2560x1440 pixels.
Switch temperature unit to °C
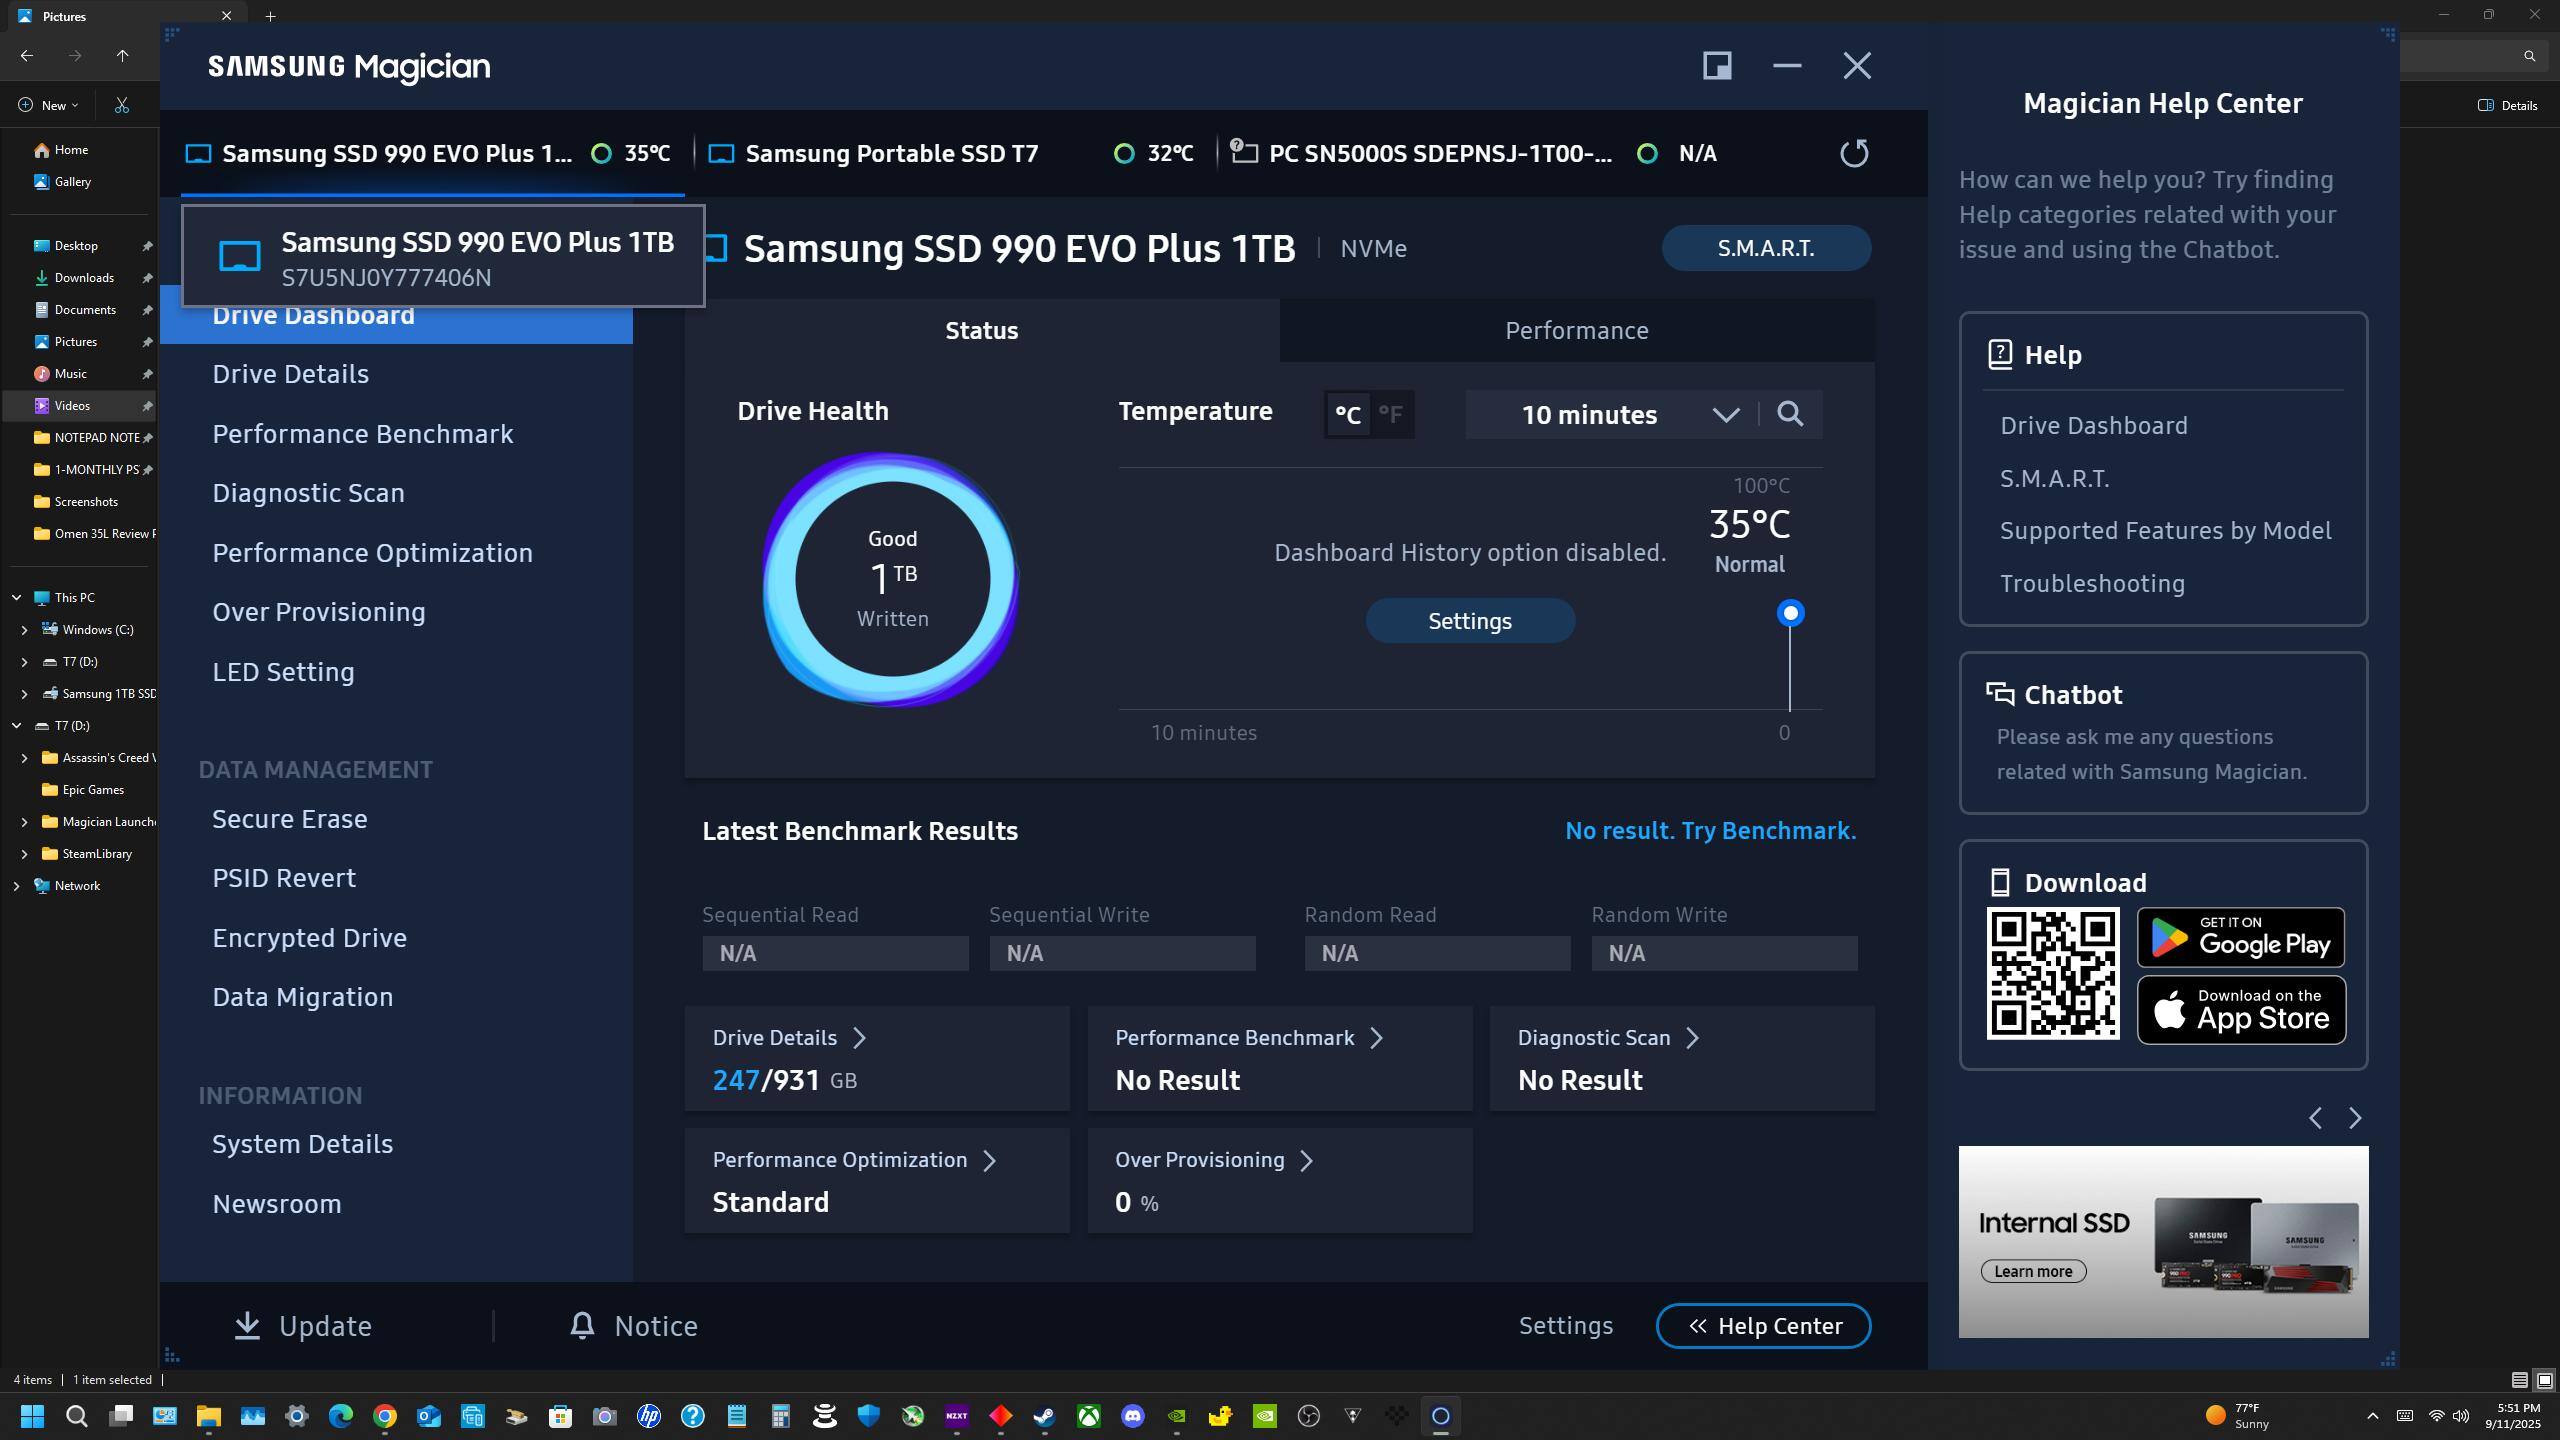(1347, 414)
